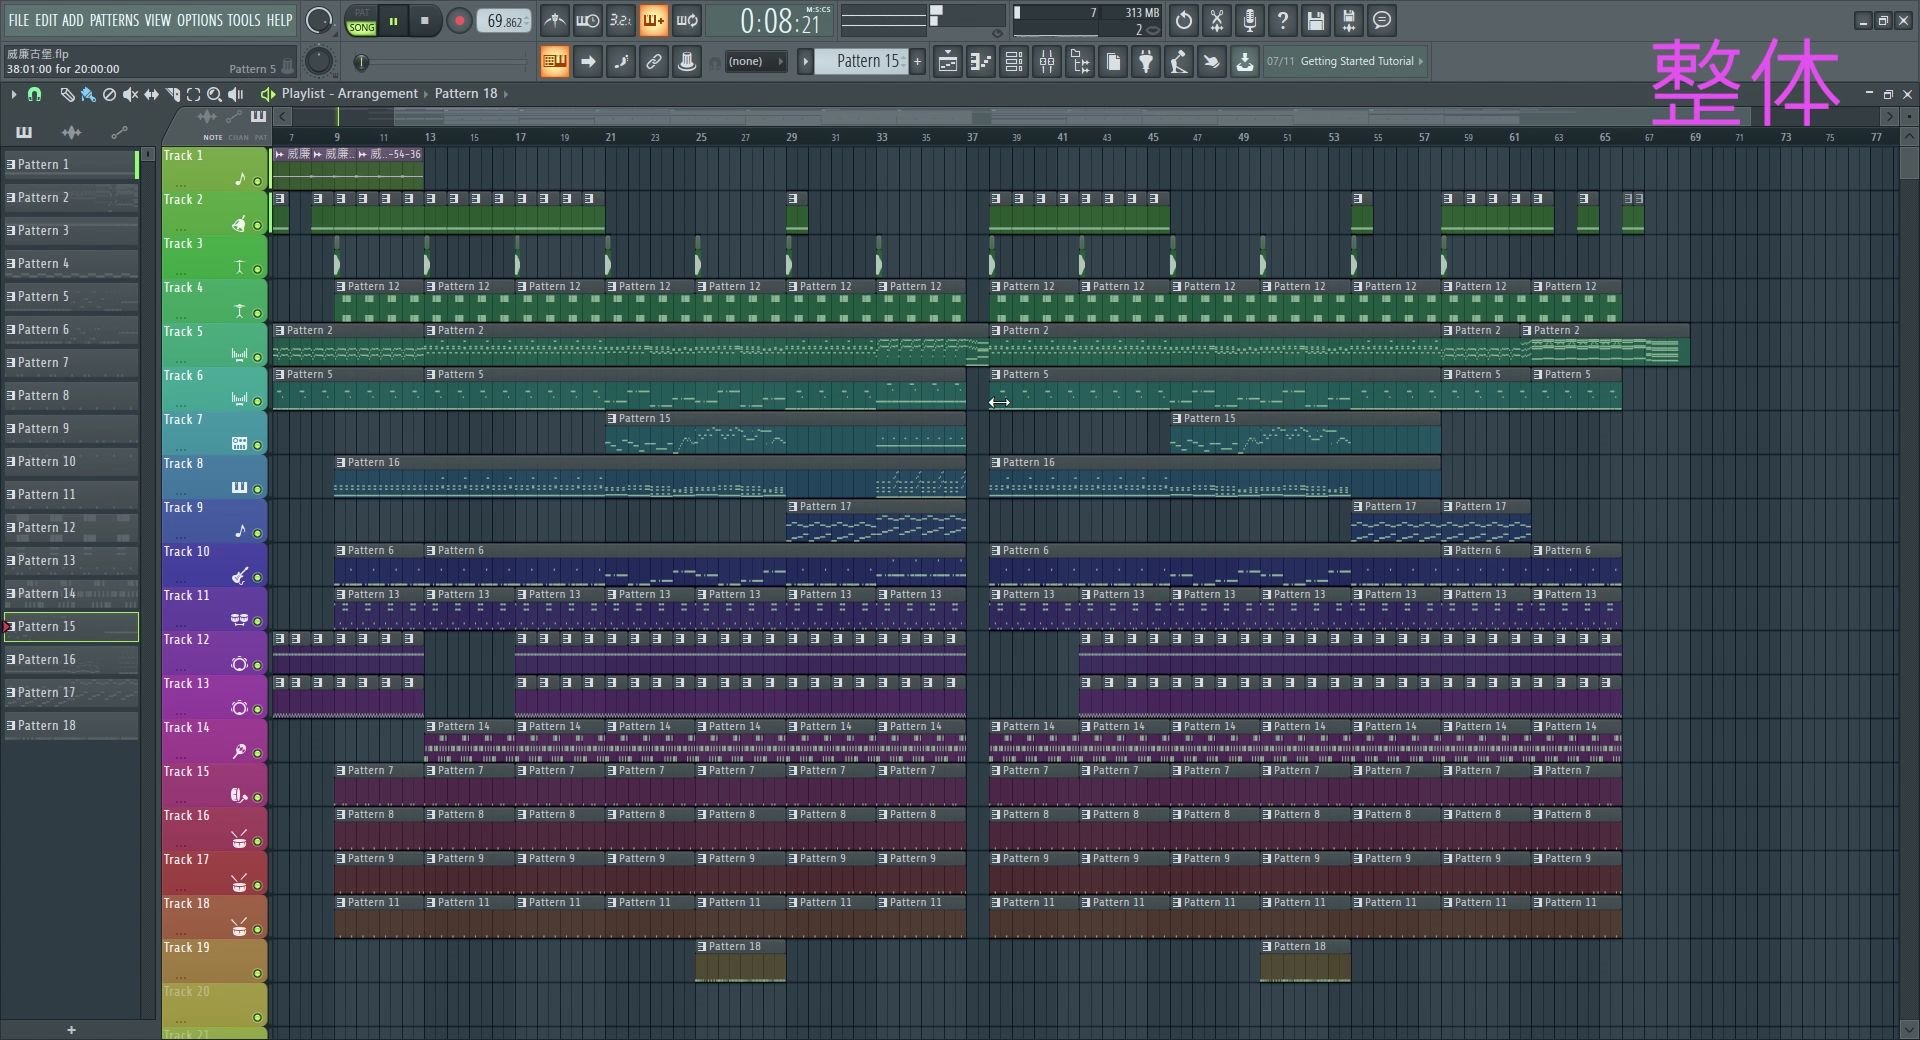This screenshot has width=1920, height=1040.
Task: Open the Playlist - Arrangement breadcrumb
Action: tap(349, 93)
